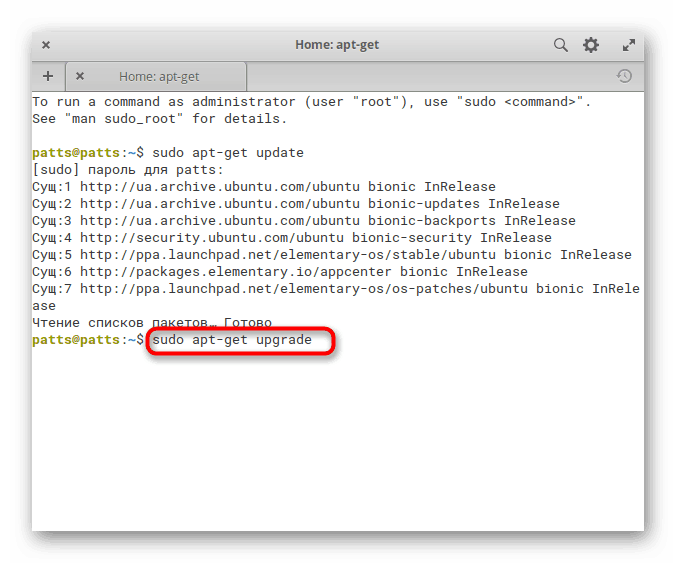Click the Сущ:1 ua.archive.ubuntu.com bionic line
This screenshot has width=676, height=563.
coord(264,187)
